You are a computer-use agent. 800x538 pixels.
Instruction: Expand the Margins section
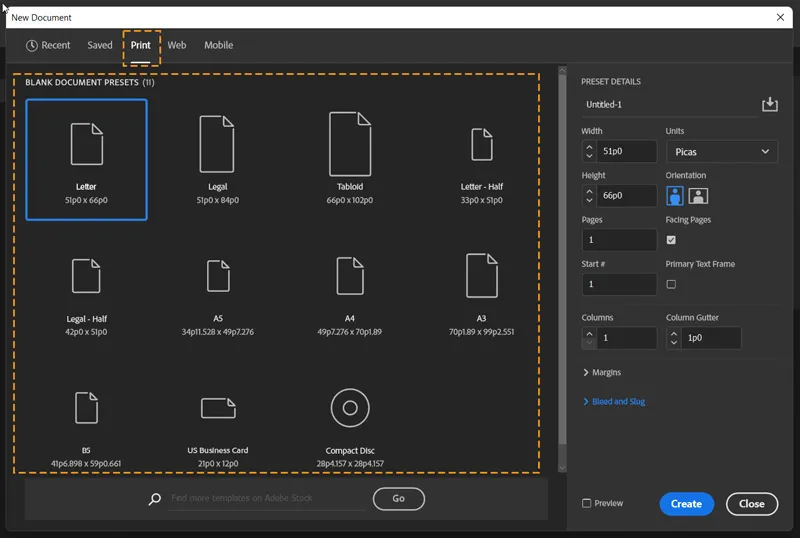[x=602, y=373]
